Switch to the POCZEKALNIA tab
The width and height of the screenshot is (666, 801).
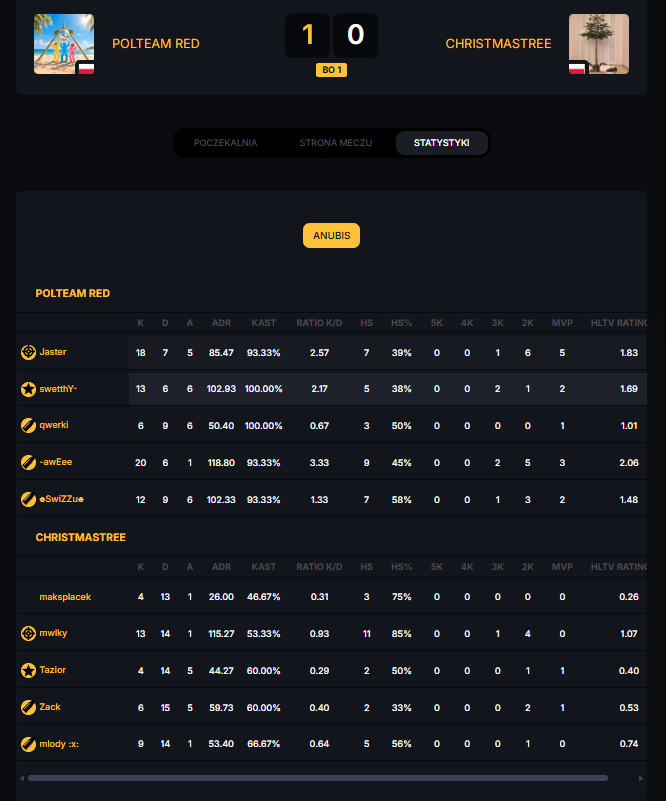[x=225, y=143]
